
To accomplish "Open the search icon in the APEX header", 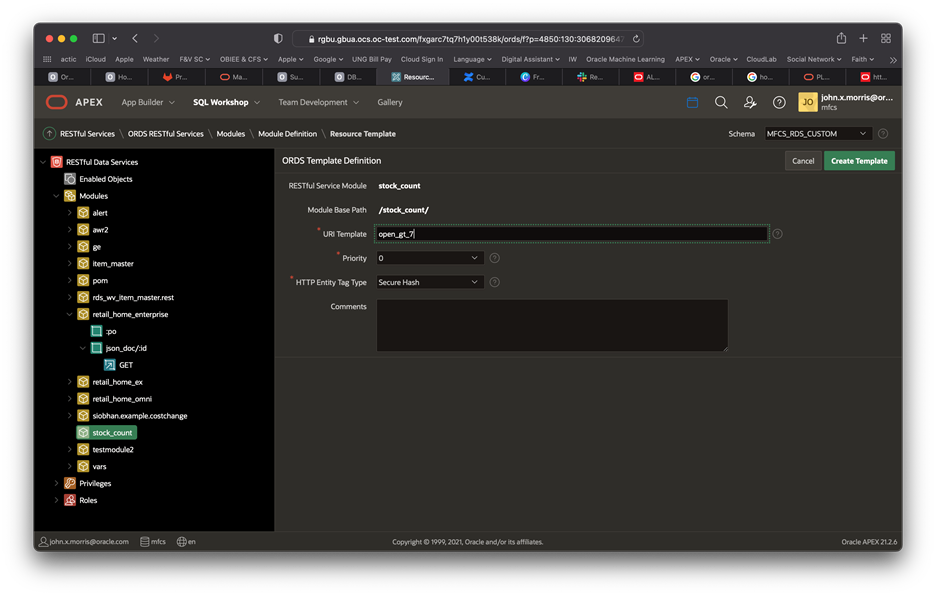I will click(x=720, y=101).
